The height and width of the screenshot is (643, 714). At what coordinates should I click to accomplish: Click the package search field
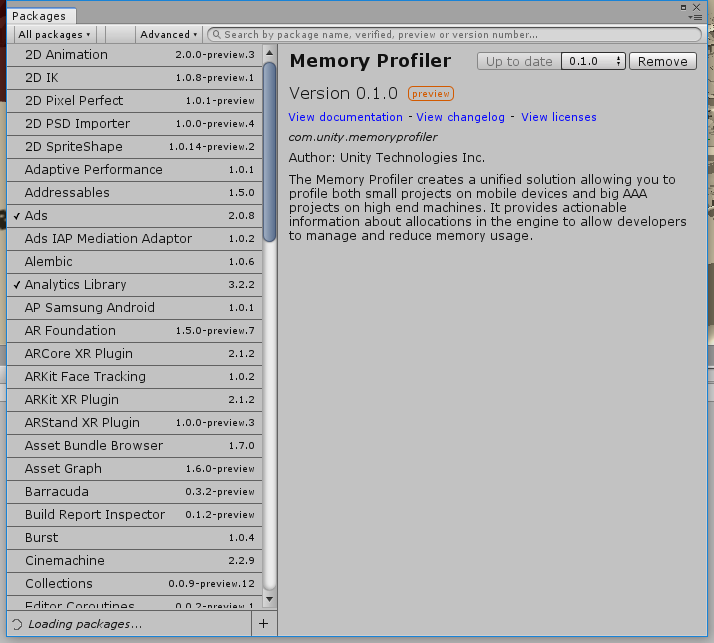454,35
